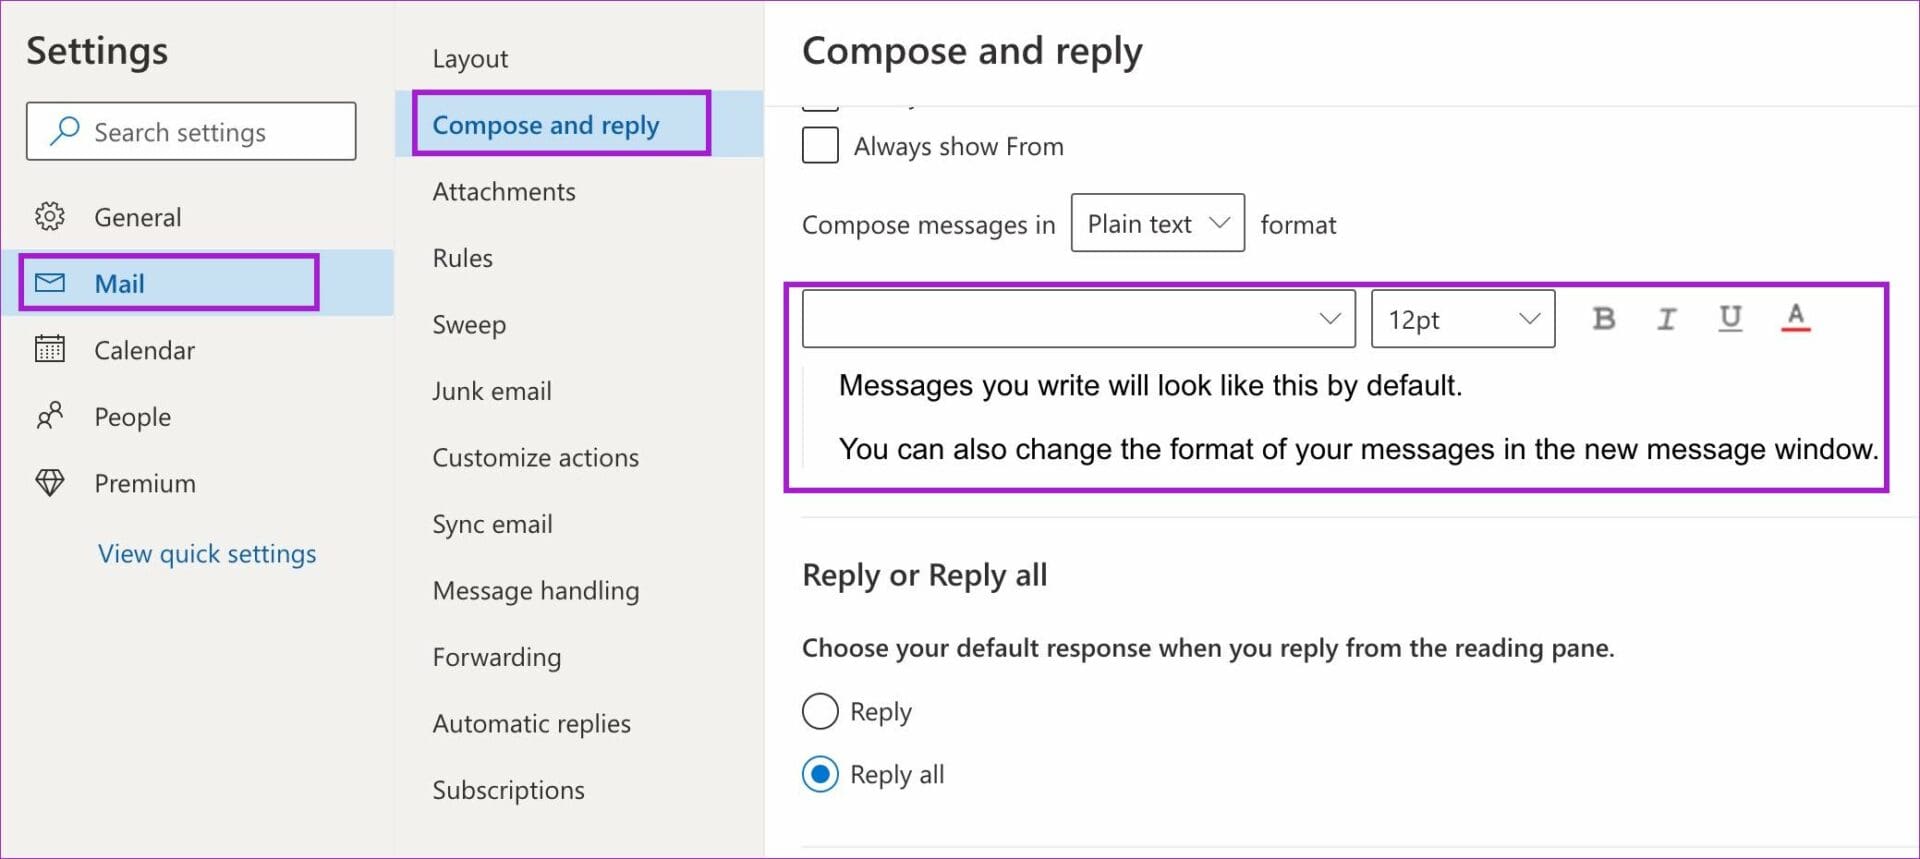Open the Plain text format dropdown
Viewport: 1920px width, 859px height.
pyautogui.click(x=1157, y=223)
